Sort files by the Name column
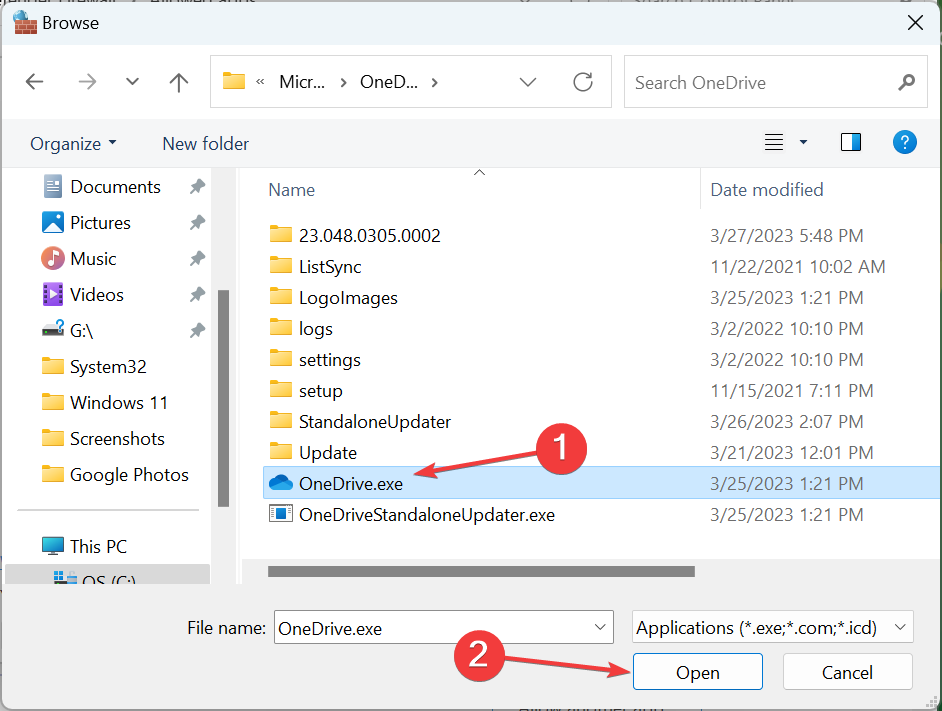The width and height of the screenshot is (942, 711). tap(291, 190)
